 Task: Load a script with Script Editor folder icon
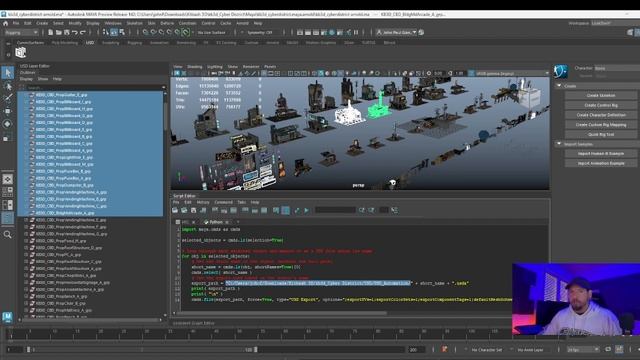(x=175, y=210)
